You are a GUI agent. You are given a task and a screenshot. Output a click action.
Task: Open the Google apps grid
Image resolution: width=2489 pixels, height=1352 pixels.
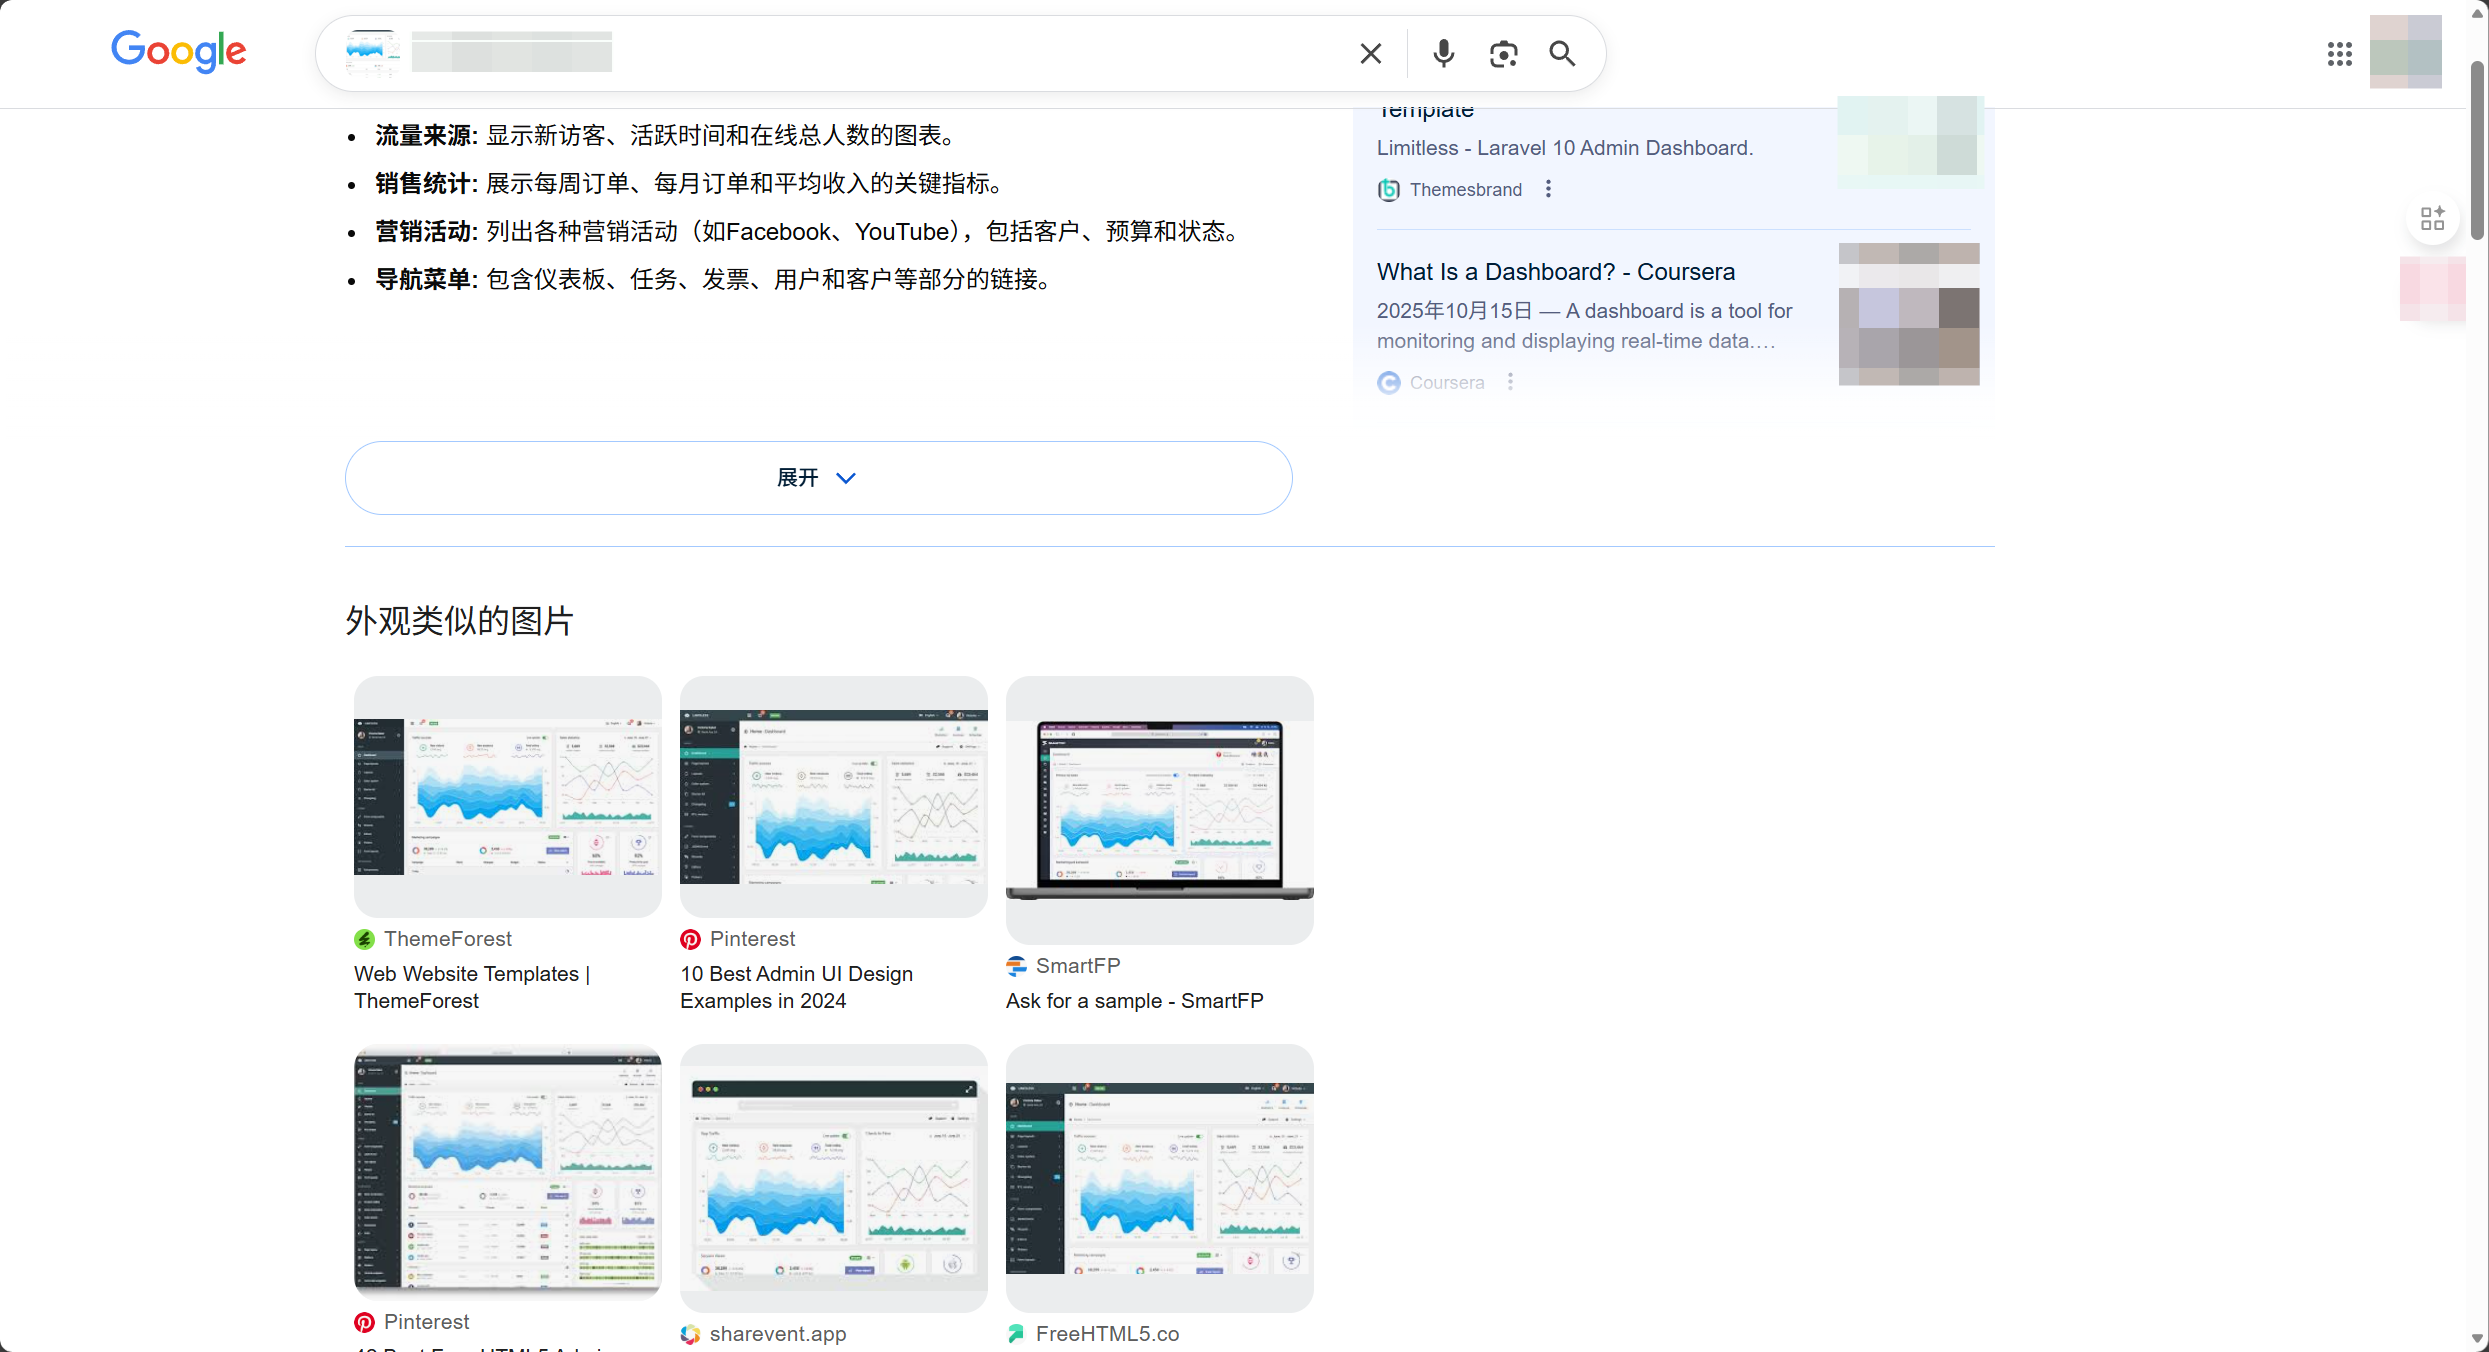2340,53
